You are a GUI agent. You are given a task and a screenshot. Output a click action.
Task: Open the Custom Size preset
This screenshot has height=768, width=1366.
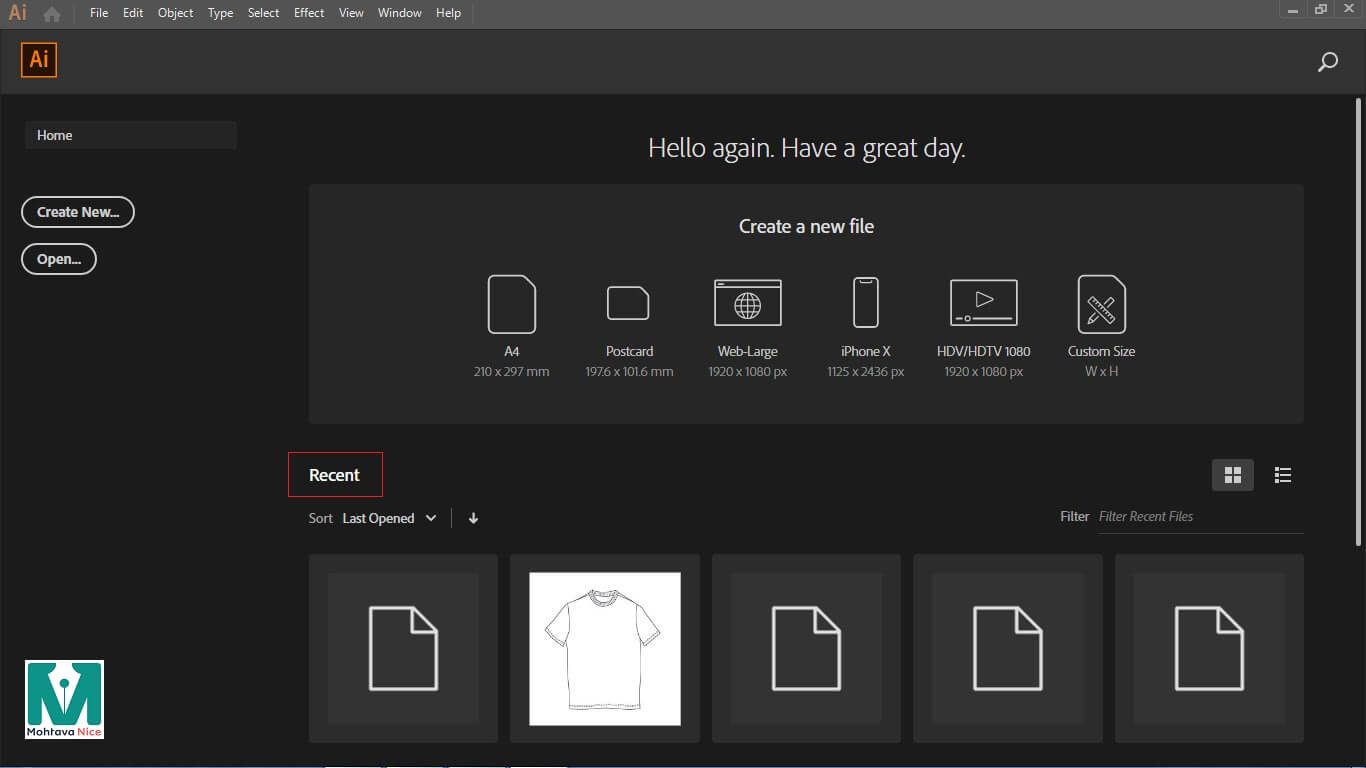pos(1101,304)
